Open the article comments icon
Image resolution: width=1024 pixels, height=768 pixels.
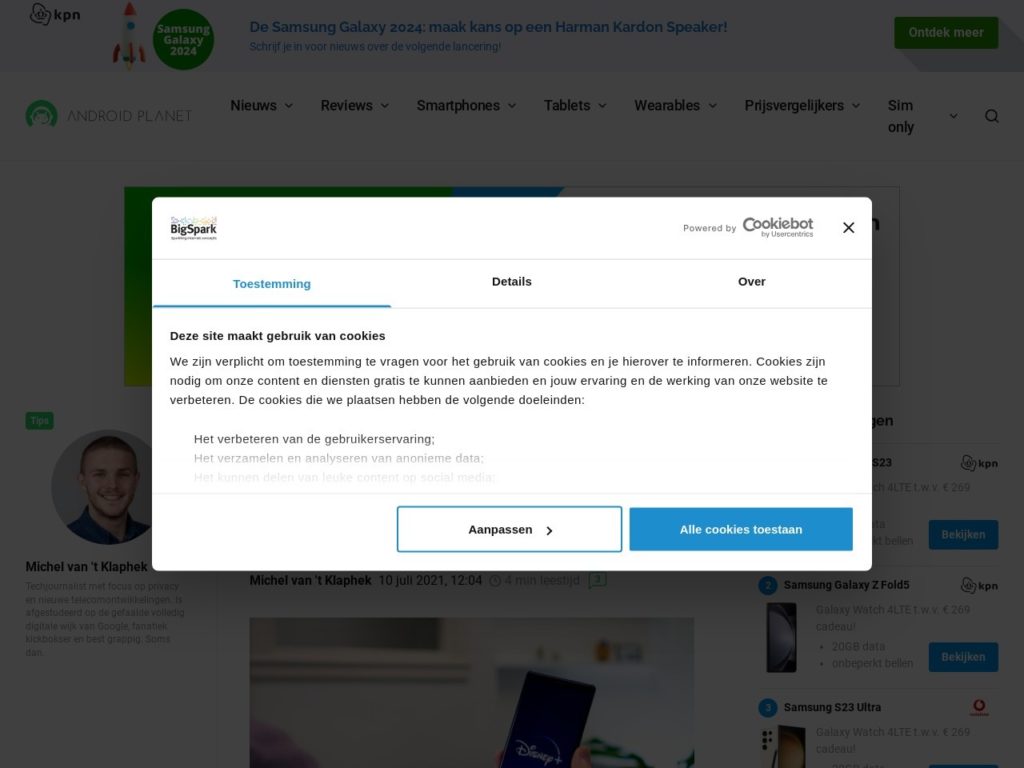[x=598, y=580]
